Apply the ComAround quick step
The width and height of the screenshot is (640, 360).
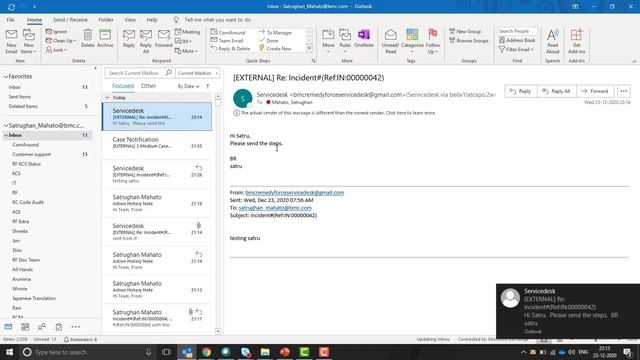click(228, 32)
